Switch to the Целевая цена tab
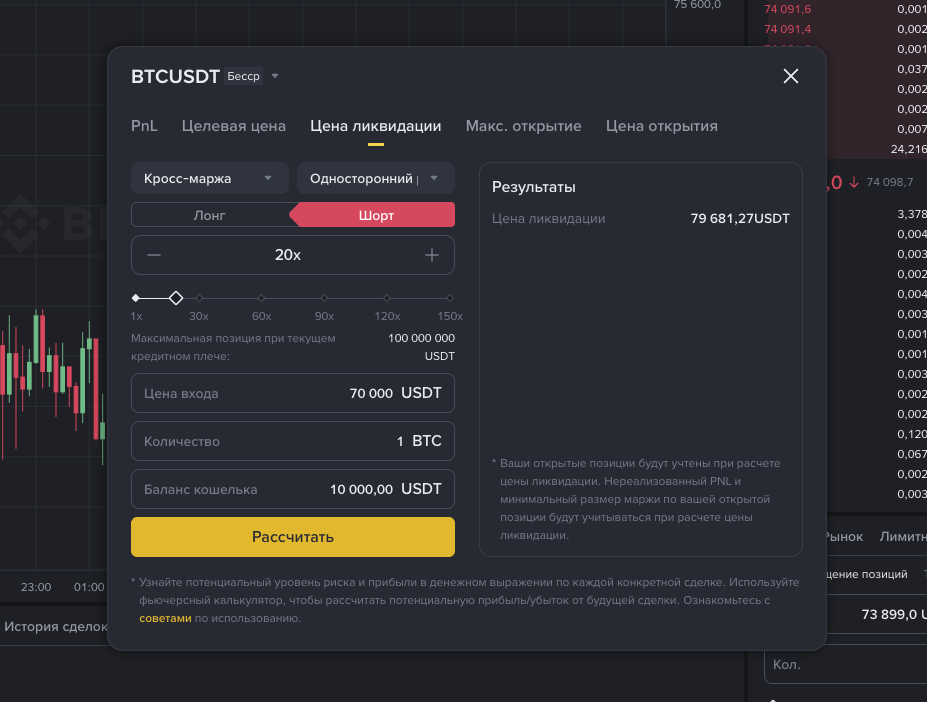The height and width of the screenshot is (702, 927). [x=234, y=126]
